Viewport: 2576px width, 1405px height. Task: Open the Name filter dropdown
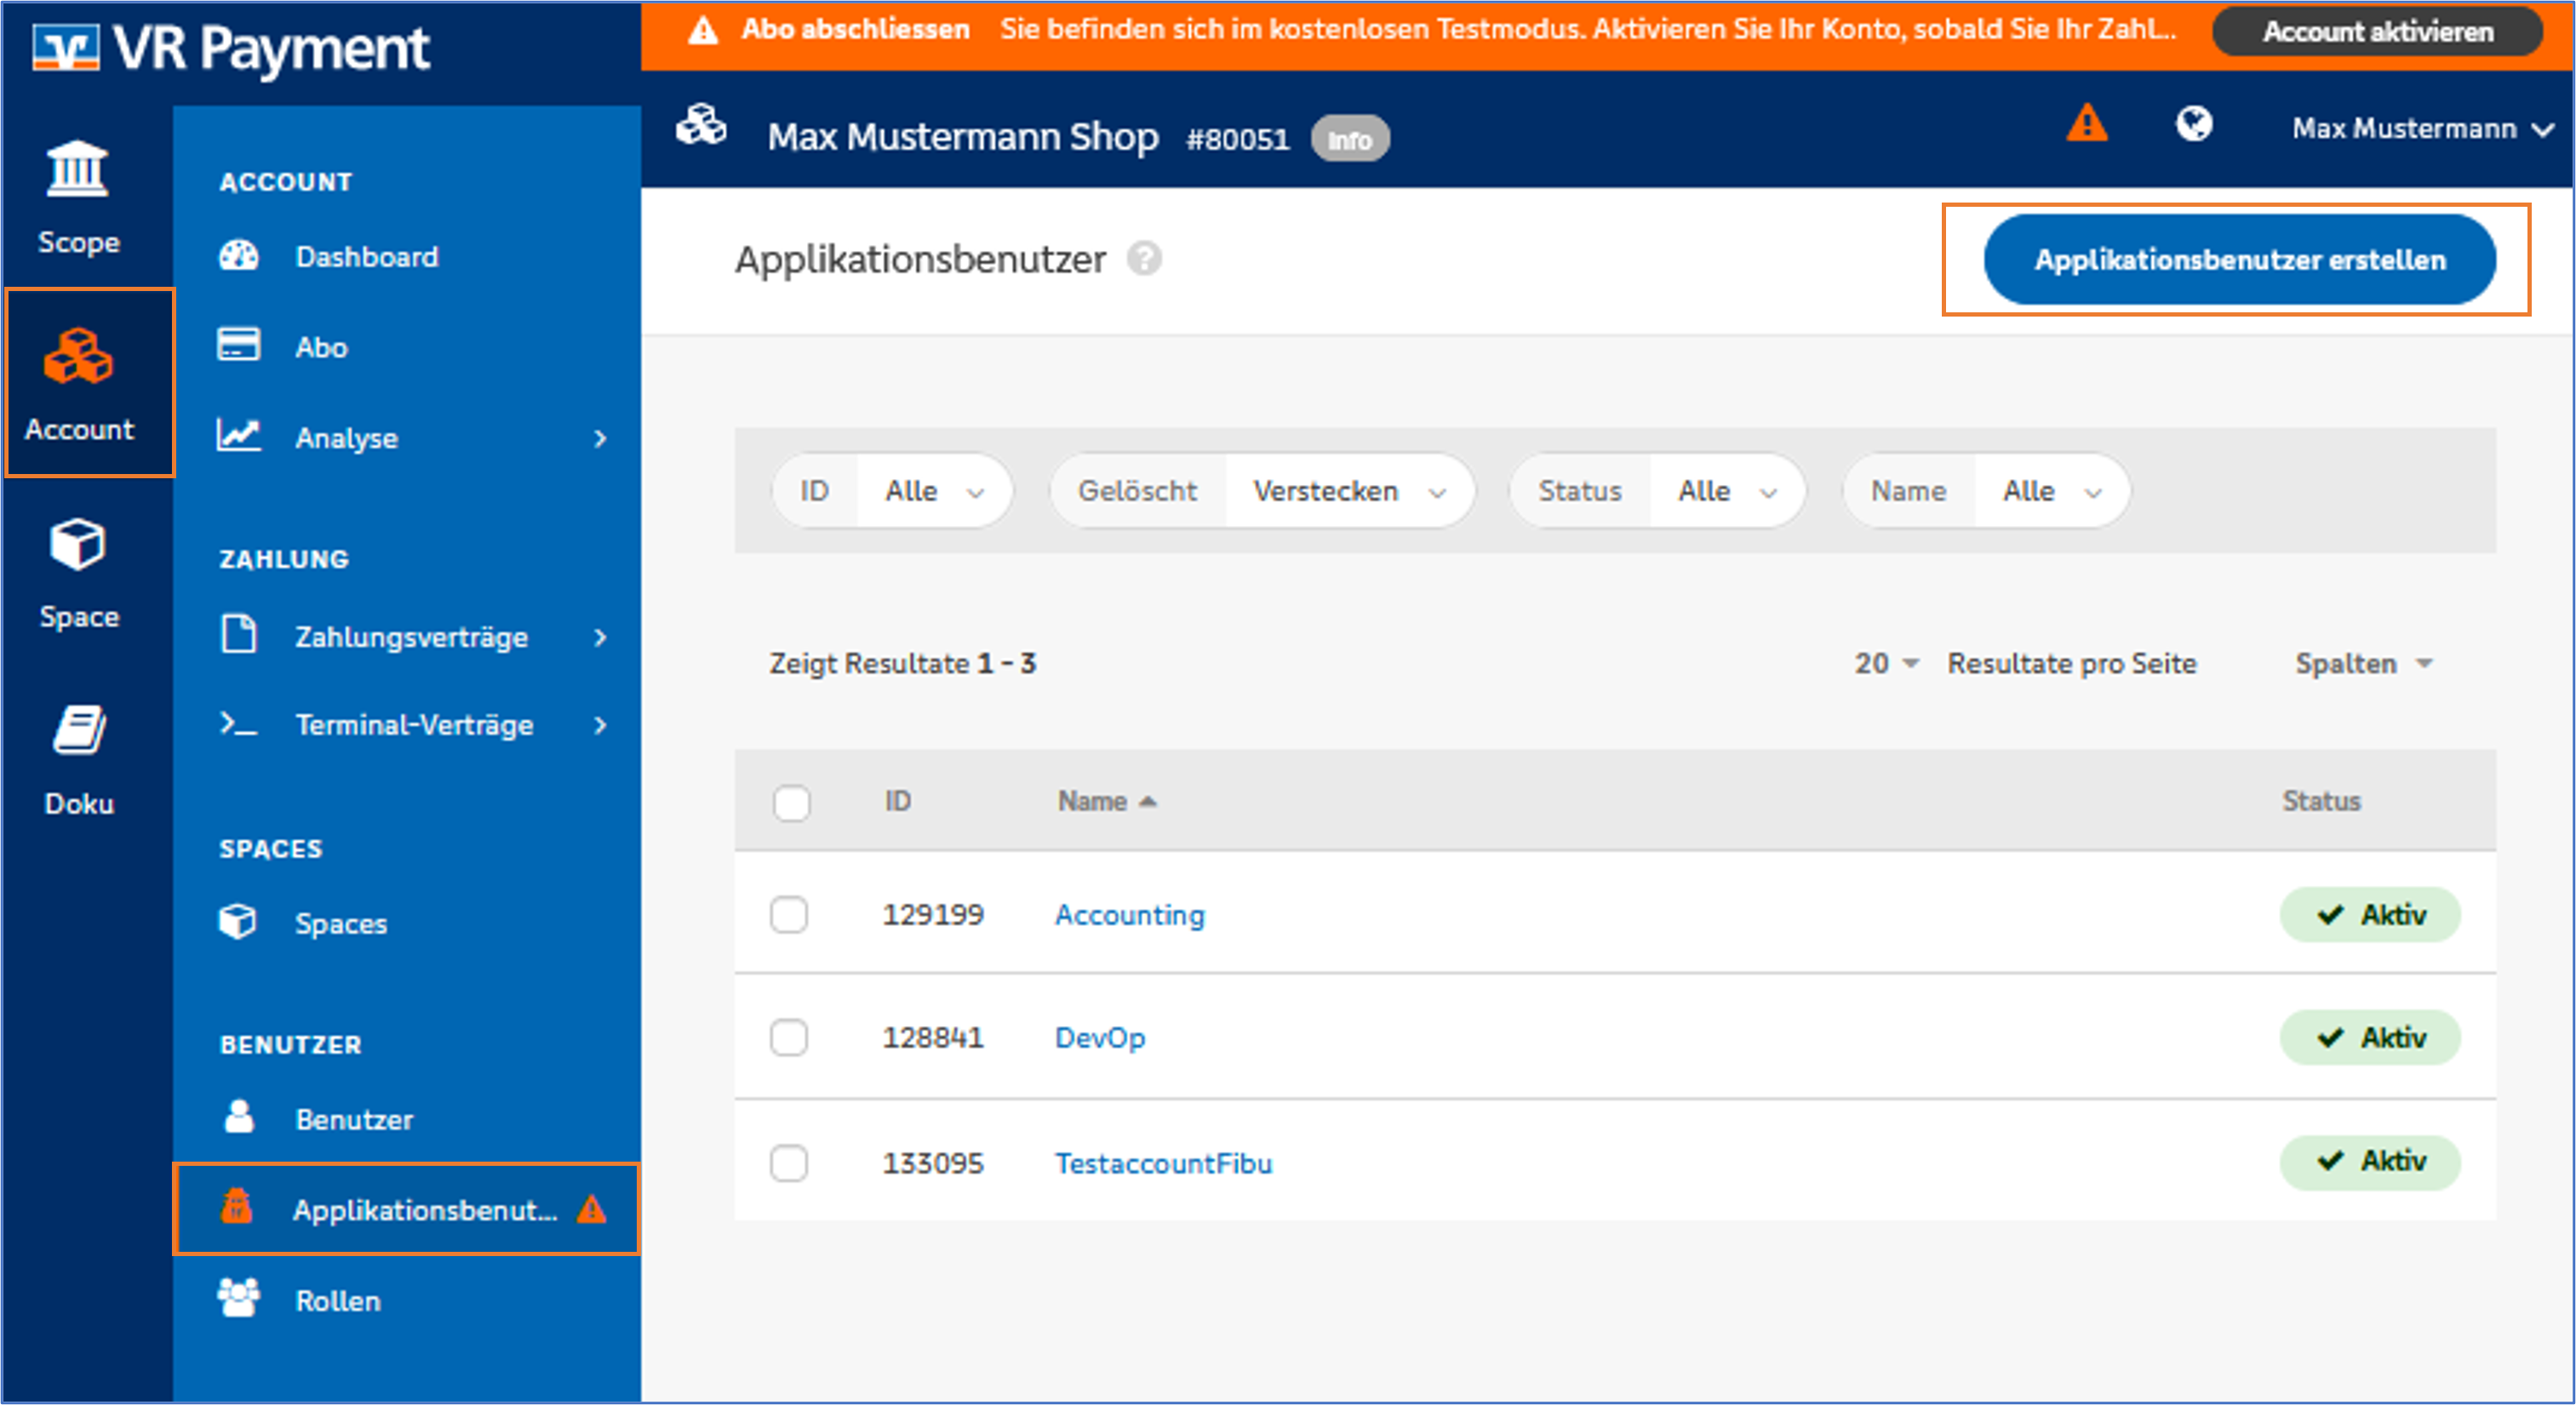(1986, 491)
